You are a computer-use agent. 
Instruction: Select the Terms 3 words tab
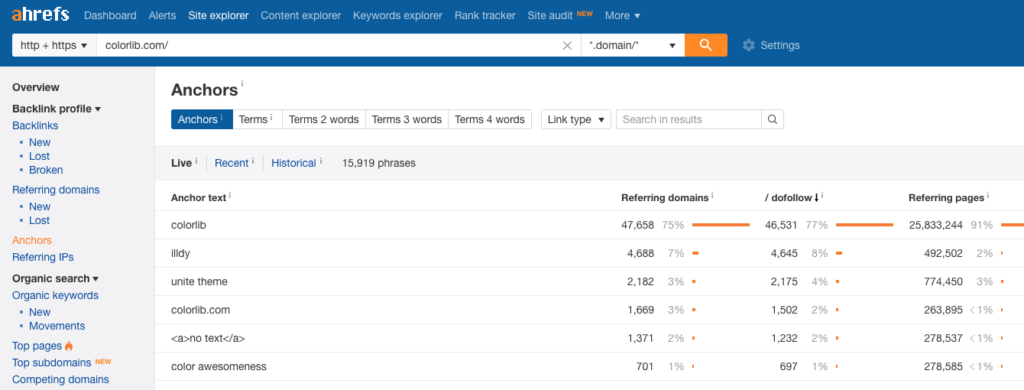click(x=407, y=120)
